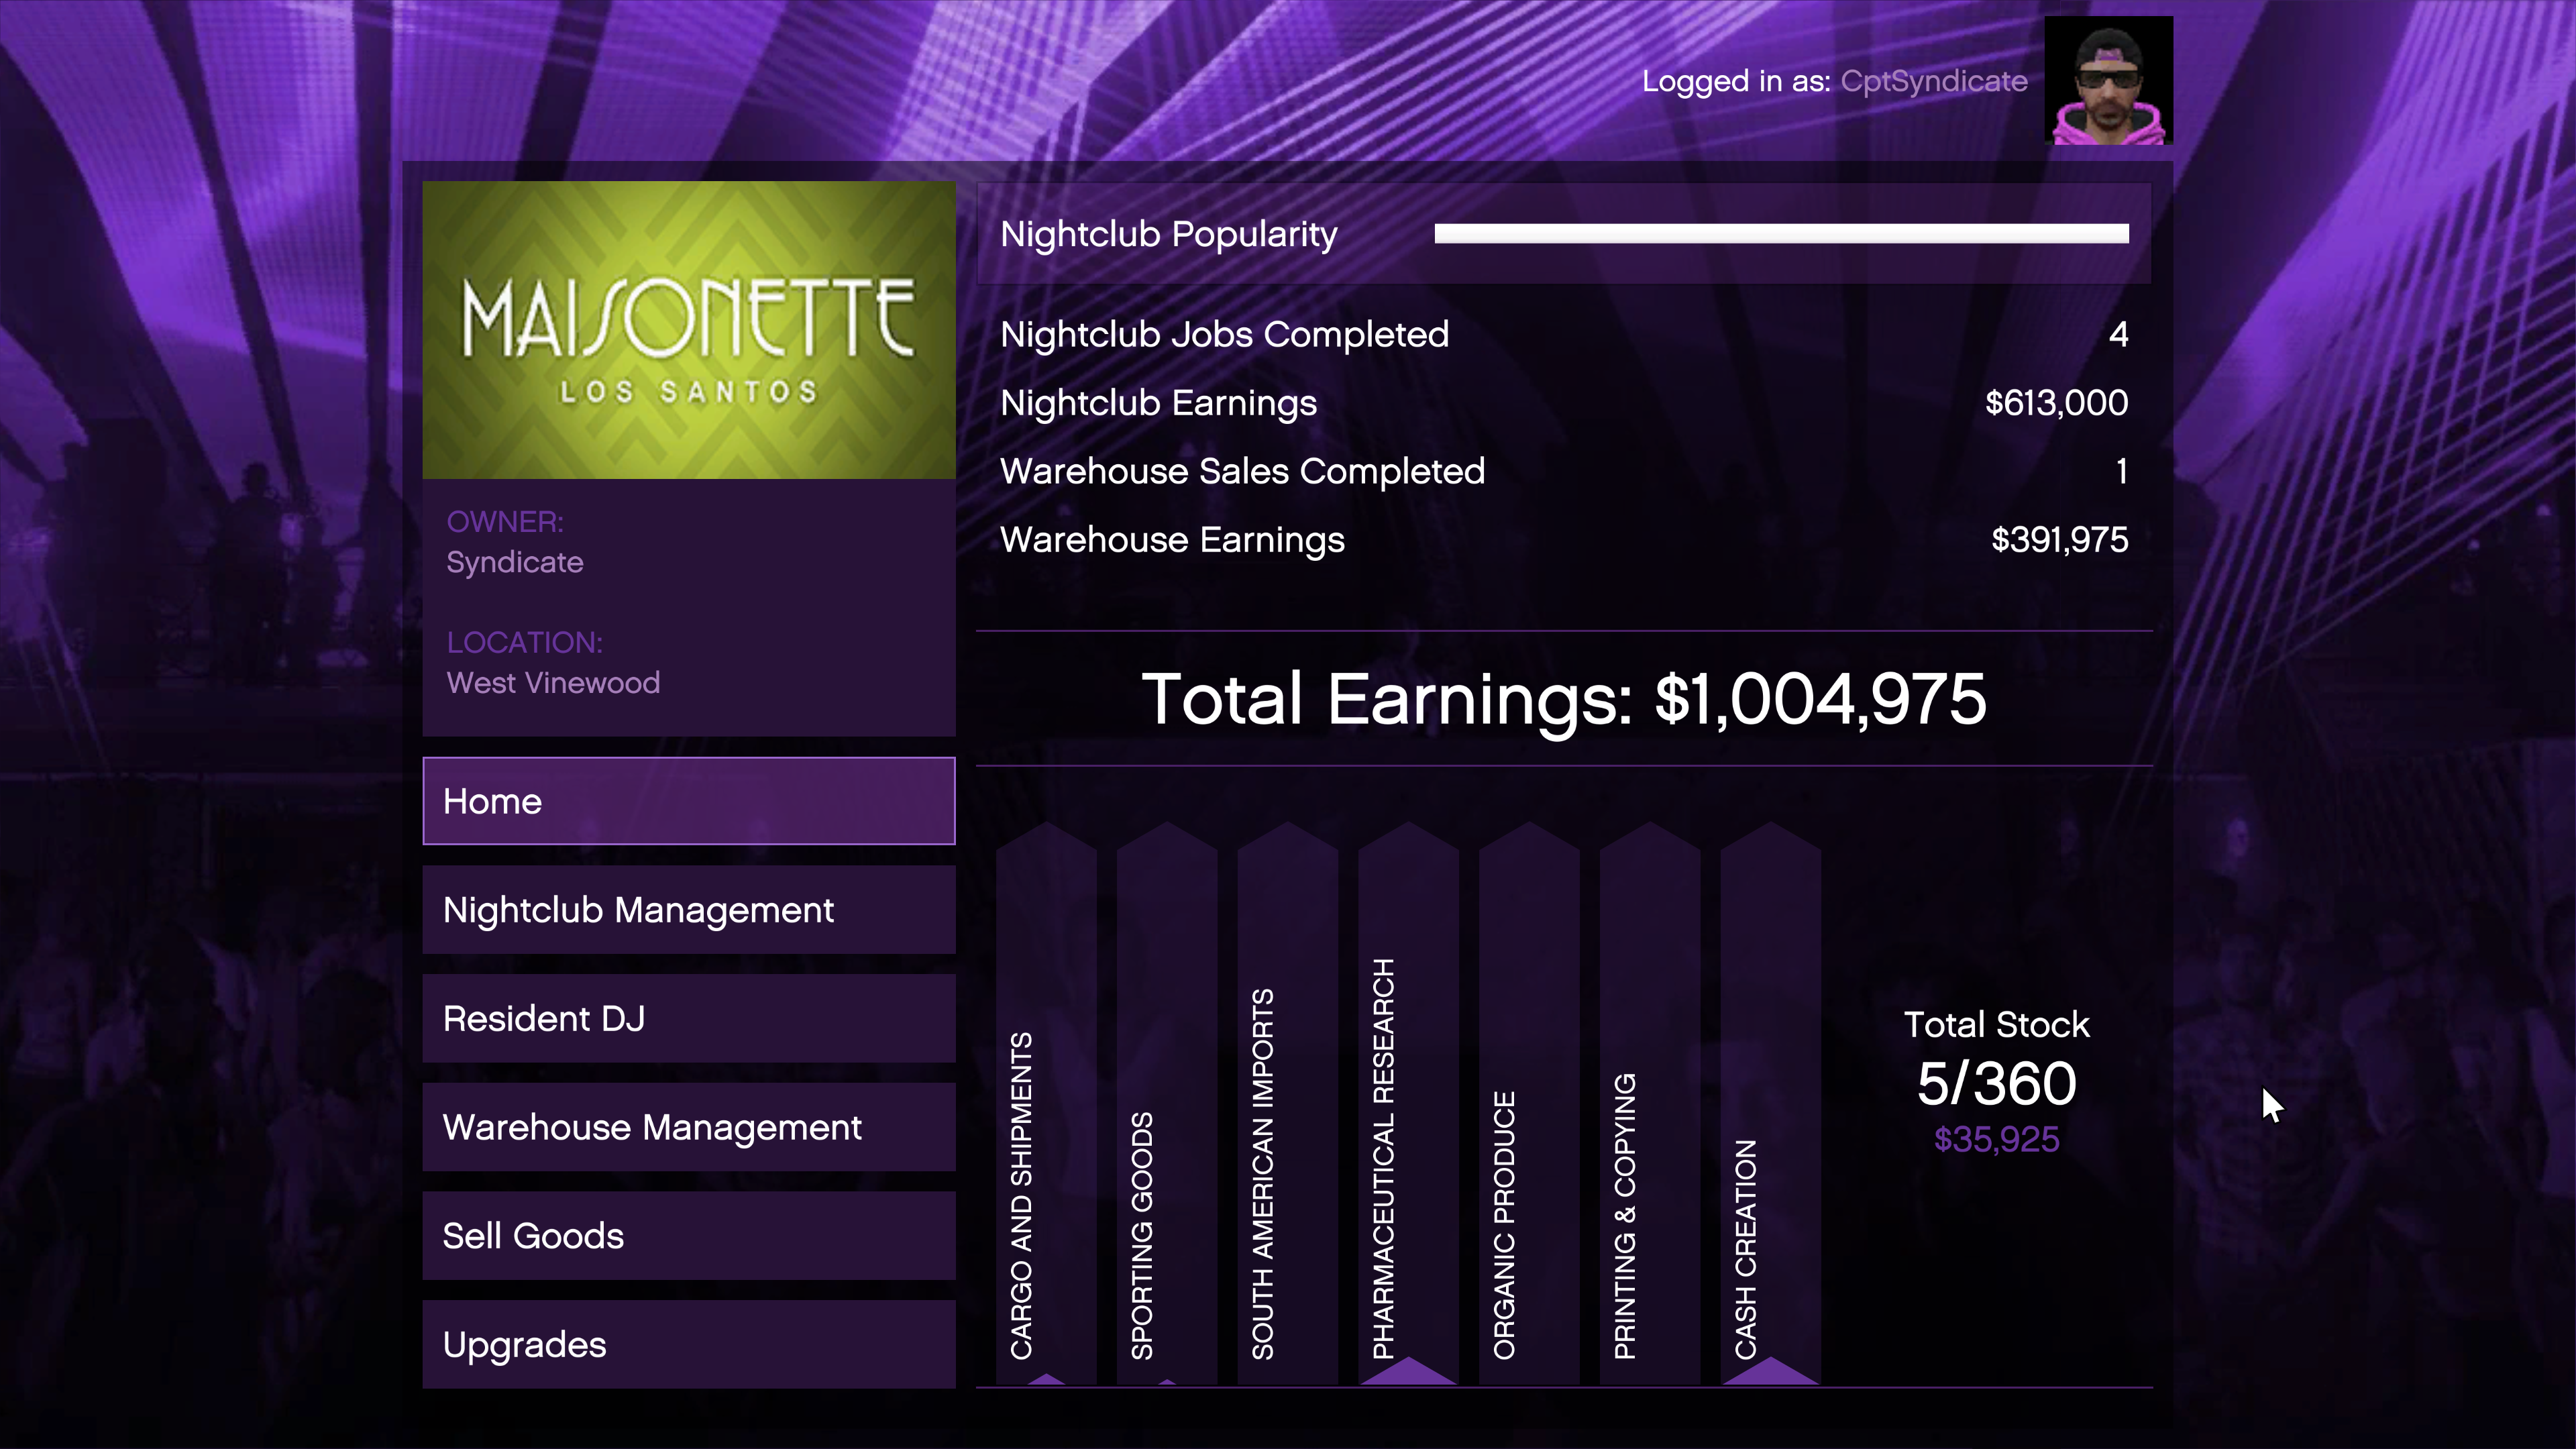Screen dimensions: 2576x1449
Task: Click the Logged in as CptSyndicate text
Action: [x=1835, y=82]
